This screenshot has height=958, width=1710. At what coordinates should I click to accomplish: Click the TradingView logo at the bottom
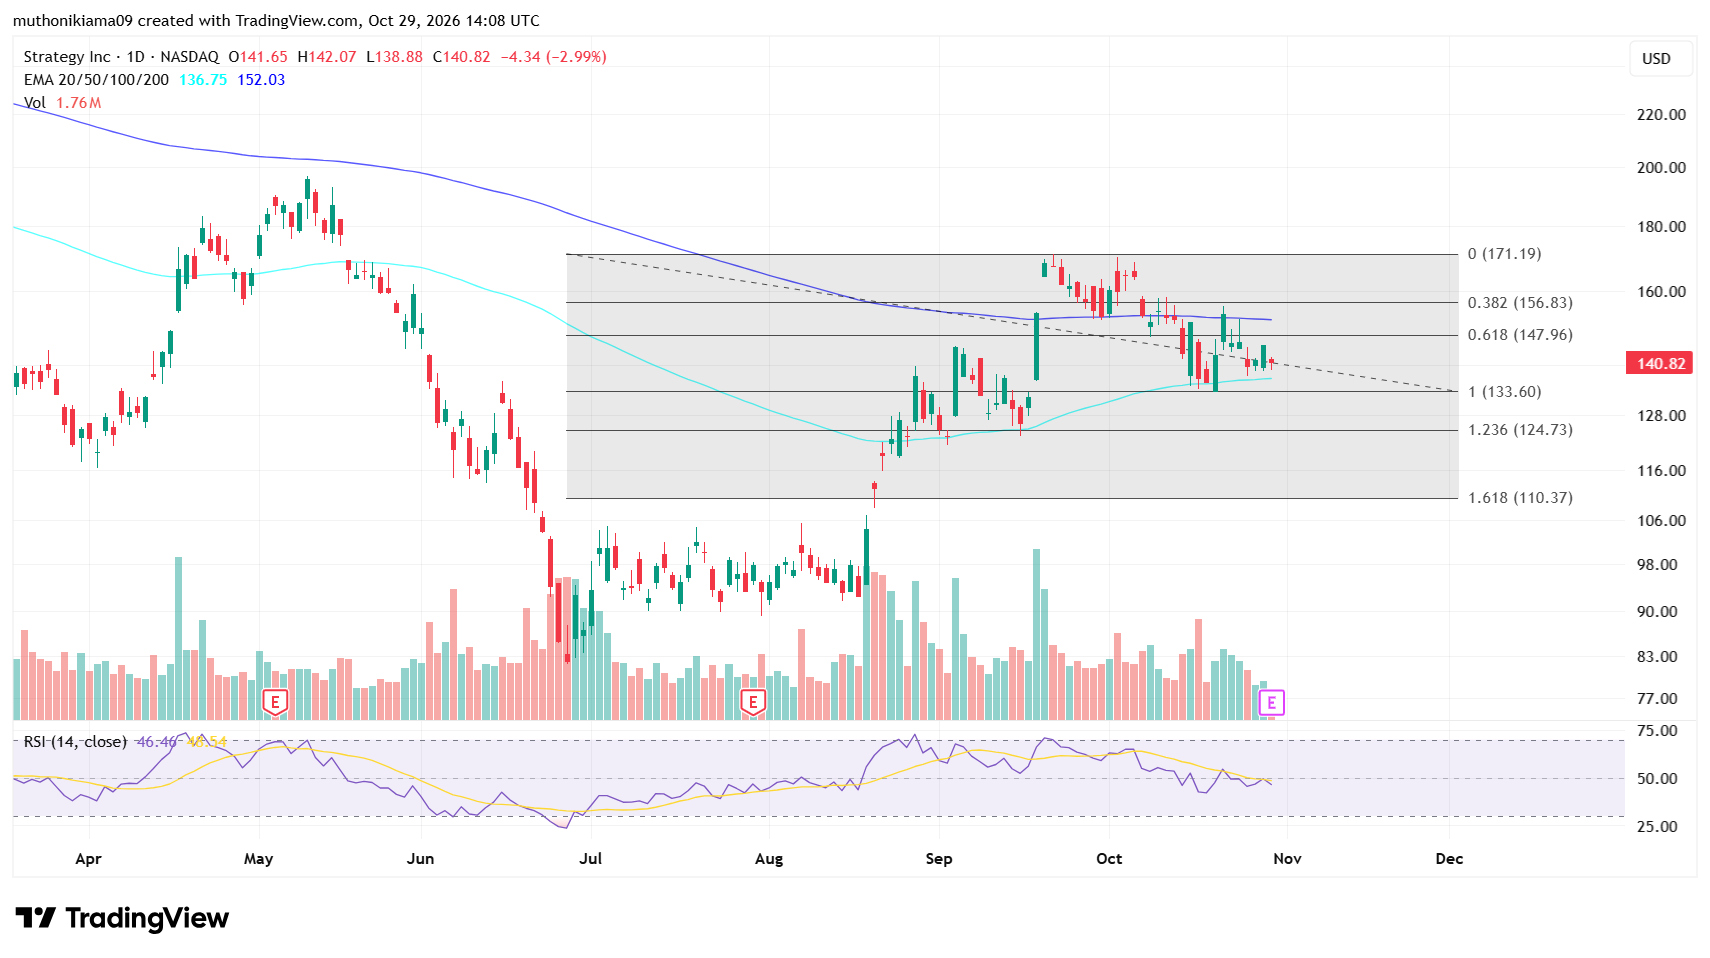click(123, 918)
